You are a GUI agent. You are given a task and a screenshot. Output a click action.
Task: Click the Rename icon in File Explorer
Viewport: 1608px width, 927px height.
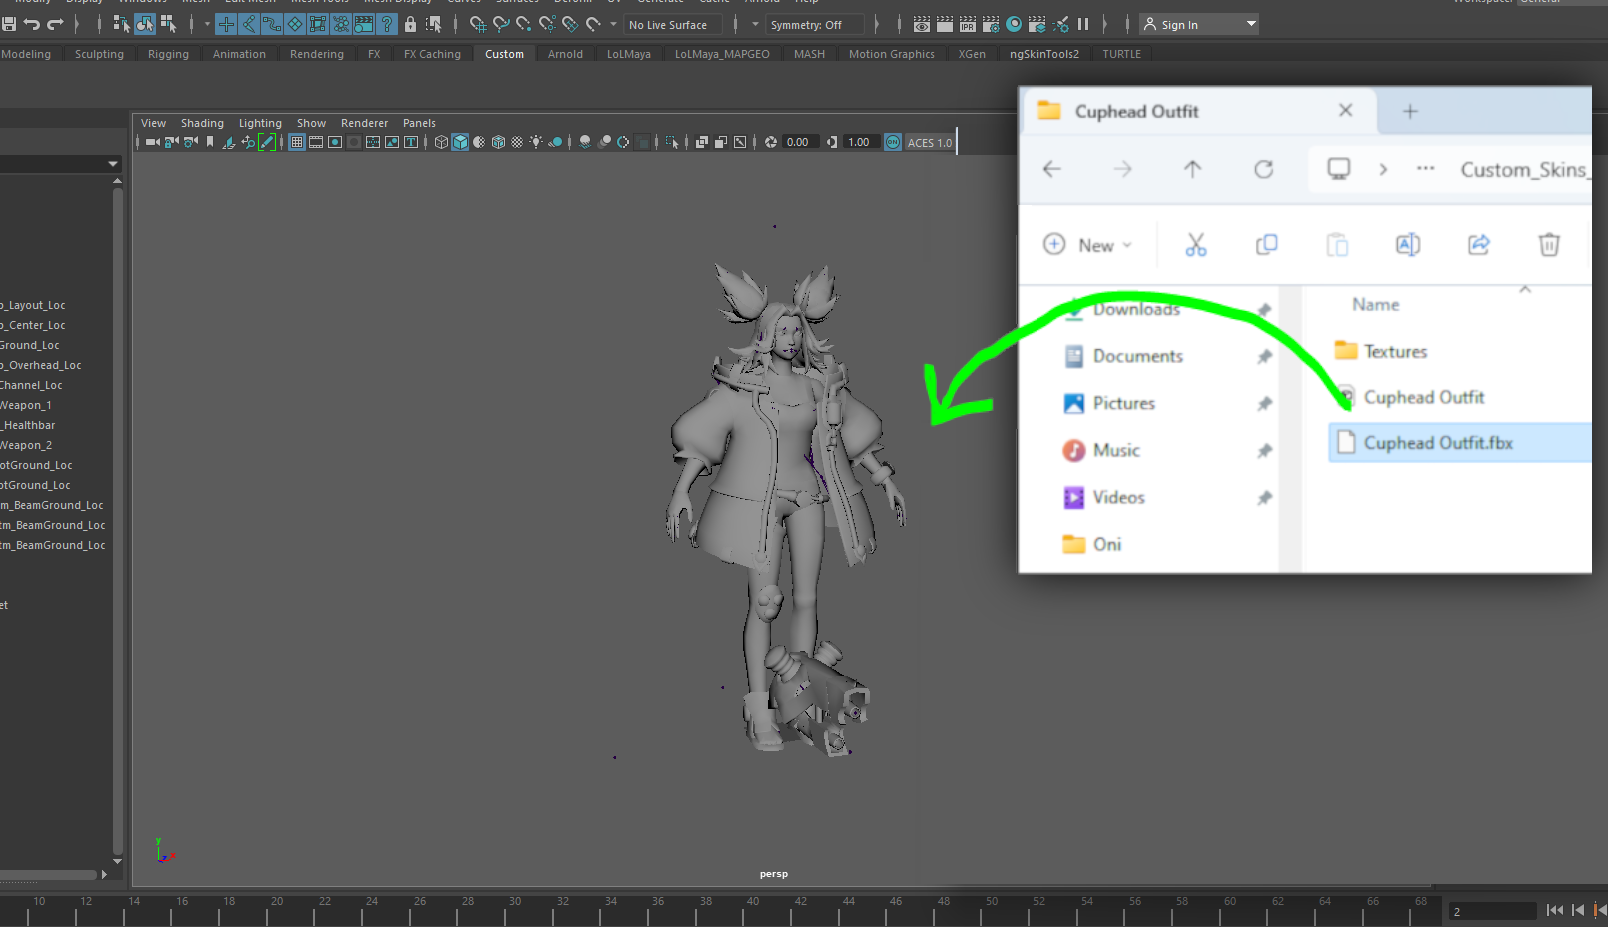(x=1408, y=244)
